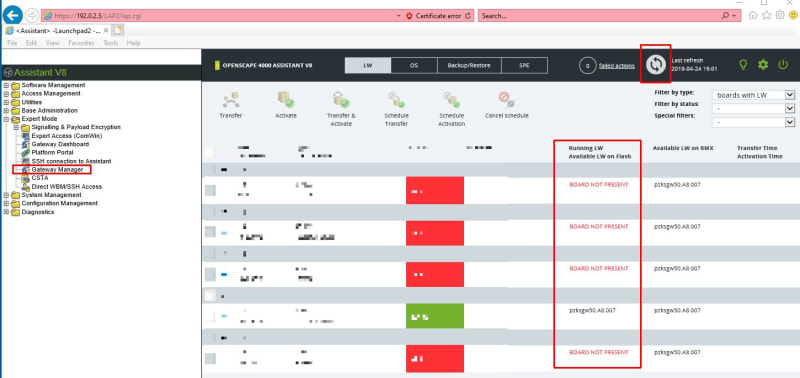
Task: Click the circular refresh icon beside Last refresh
Action: (x=656, y=65)
